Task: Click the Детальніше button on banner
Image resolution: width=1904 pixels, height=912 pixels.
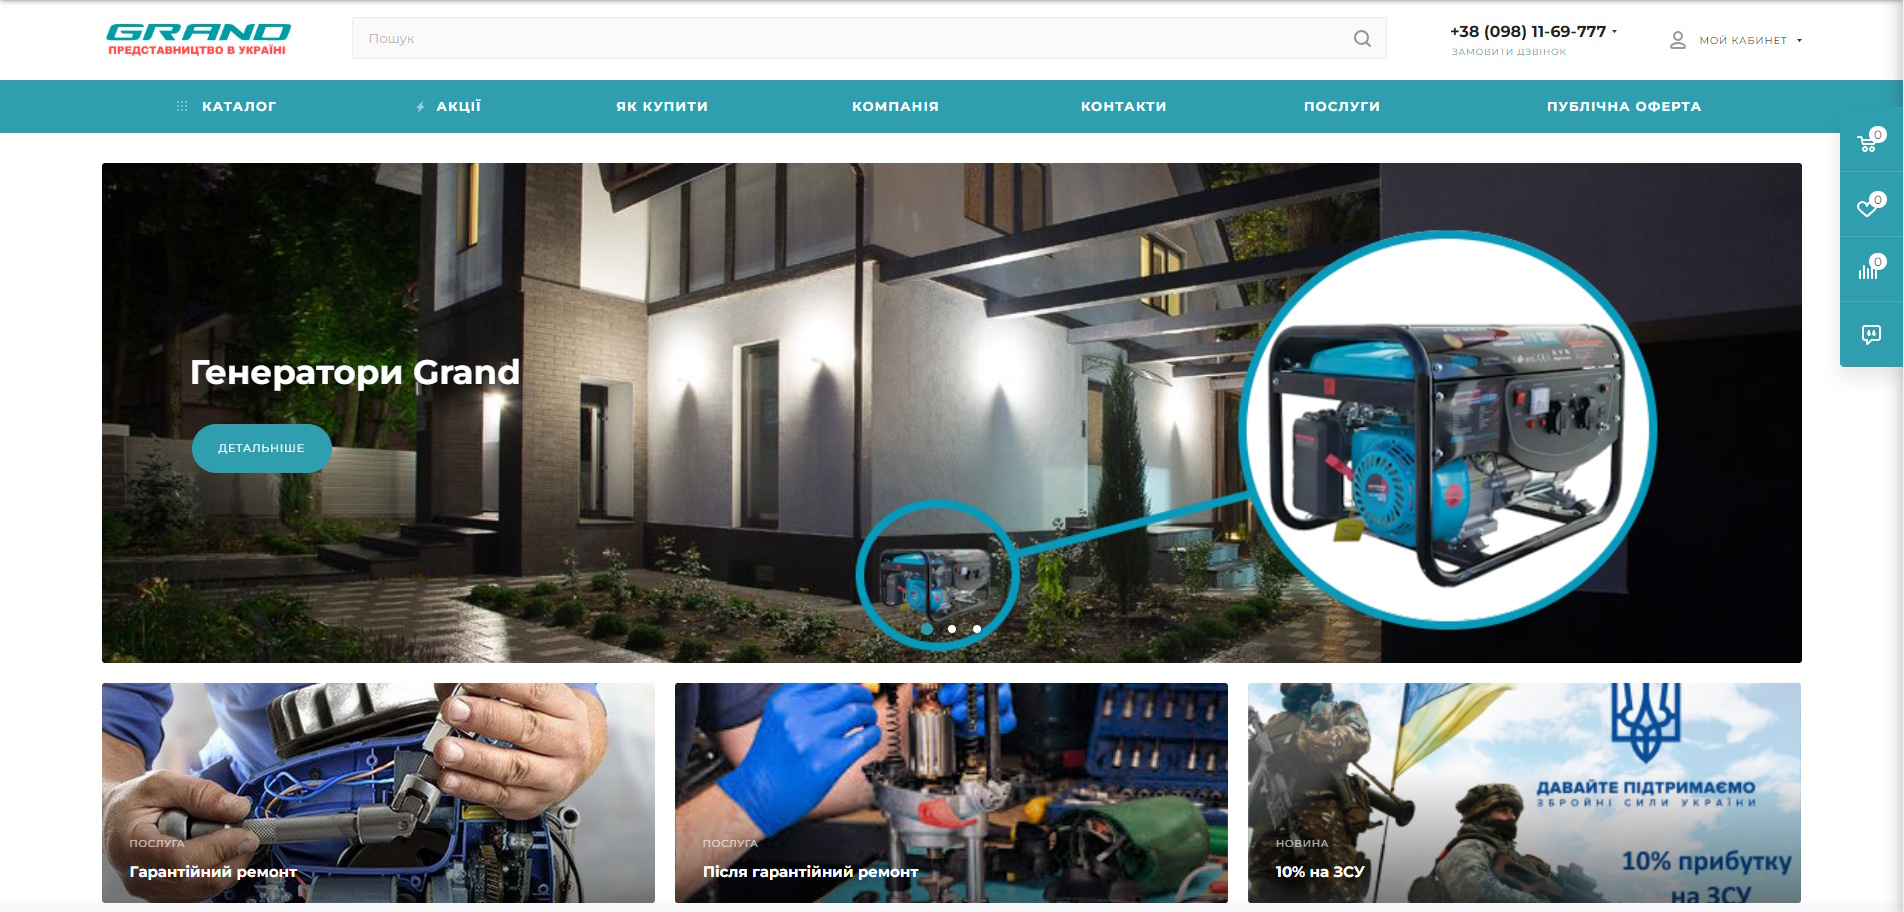Action: click(x=261, y=448)
